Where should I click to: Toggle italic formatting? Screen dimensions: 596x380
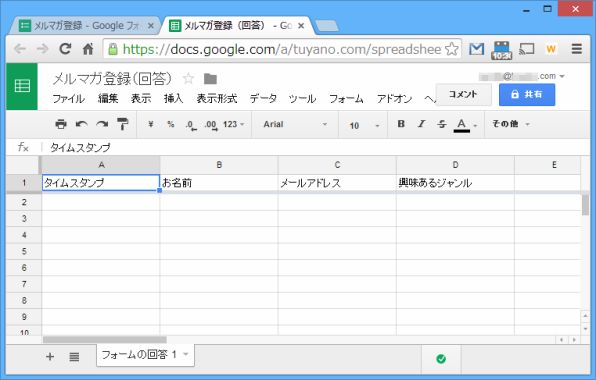point(421,124)
